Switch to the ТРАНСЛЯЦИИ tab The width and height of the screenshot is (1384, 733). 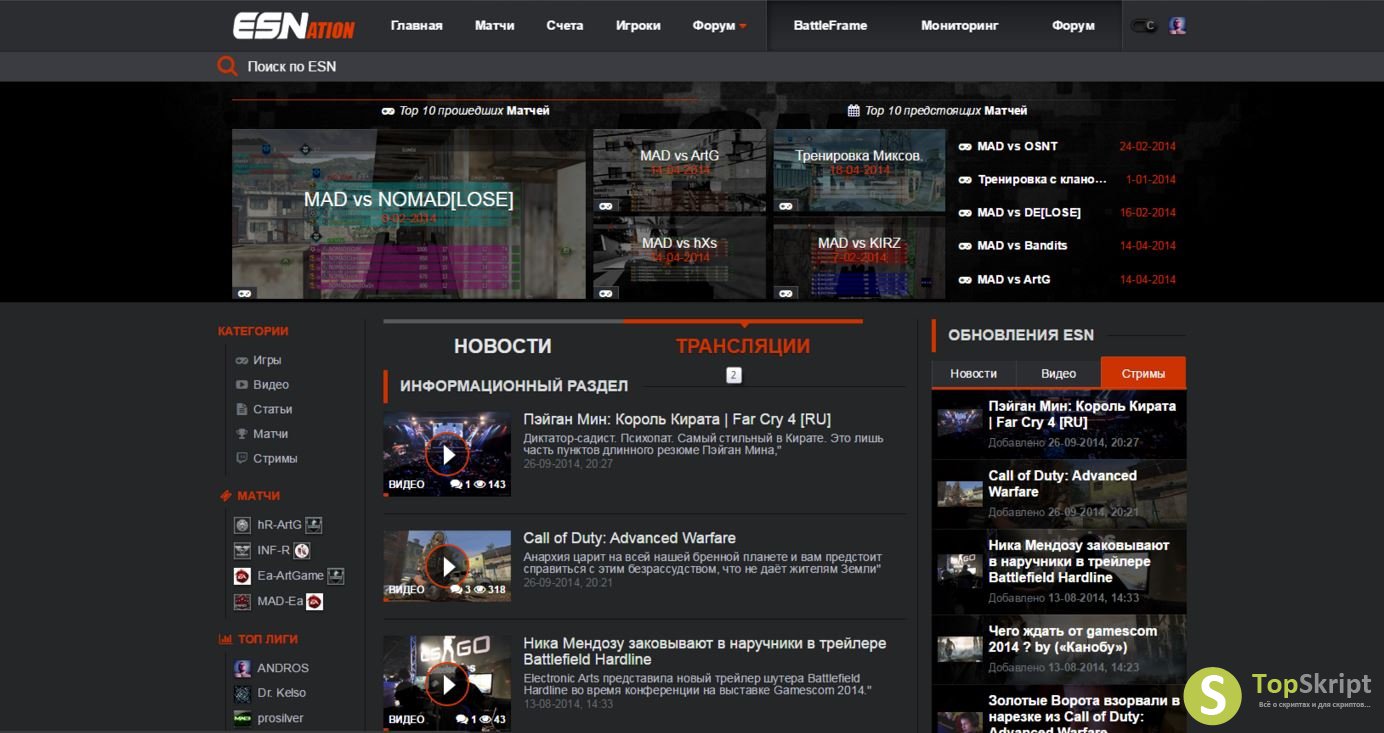pos(743,346)
